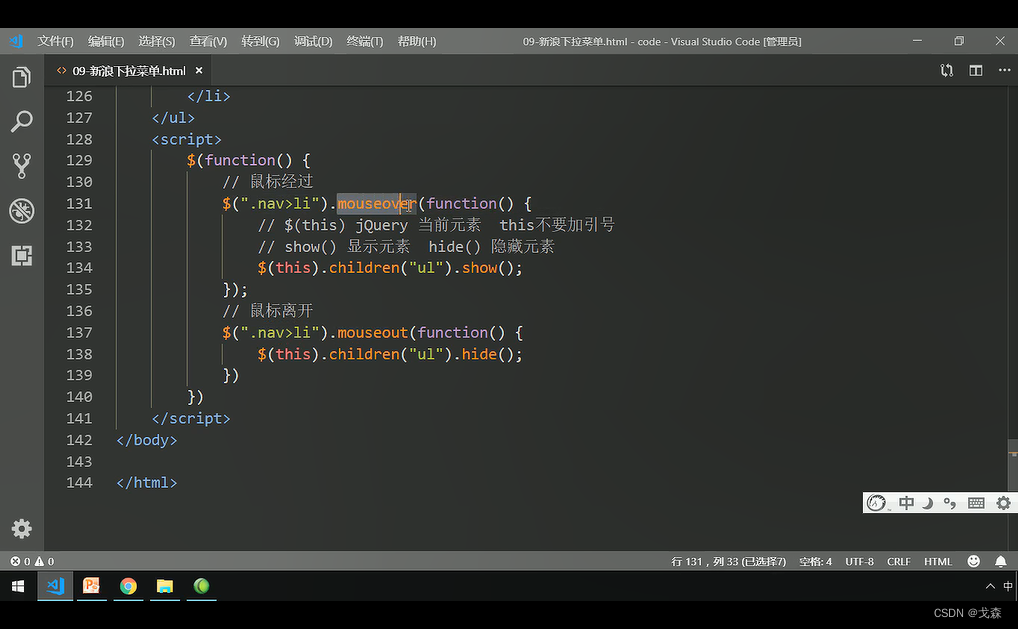Screen dimensions: 1018x629
Task: Switch to Chrome in the taskbar
Action: coord(129,586)
